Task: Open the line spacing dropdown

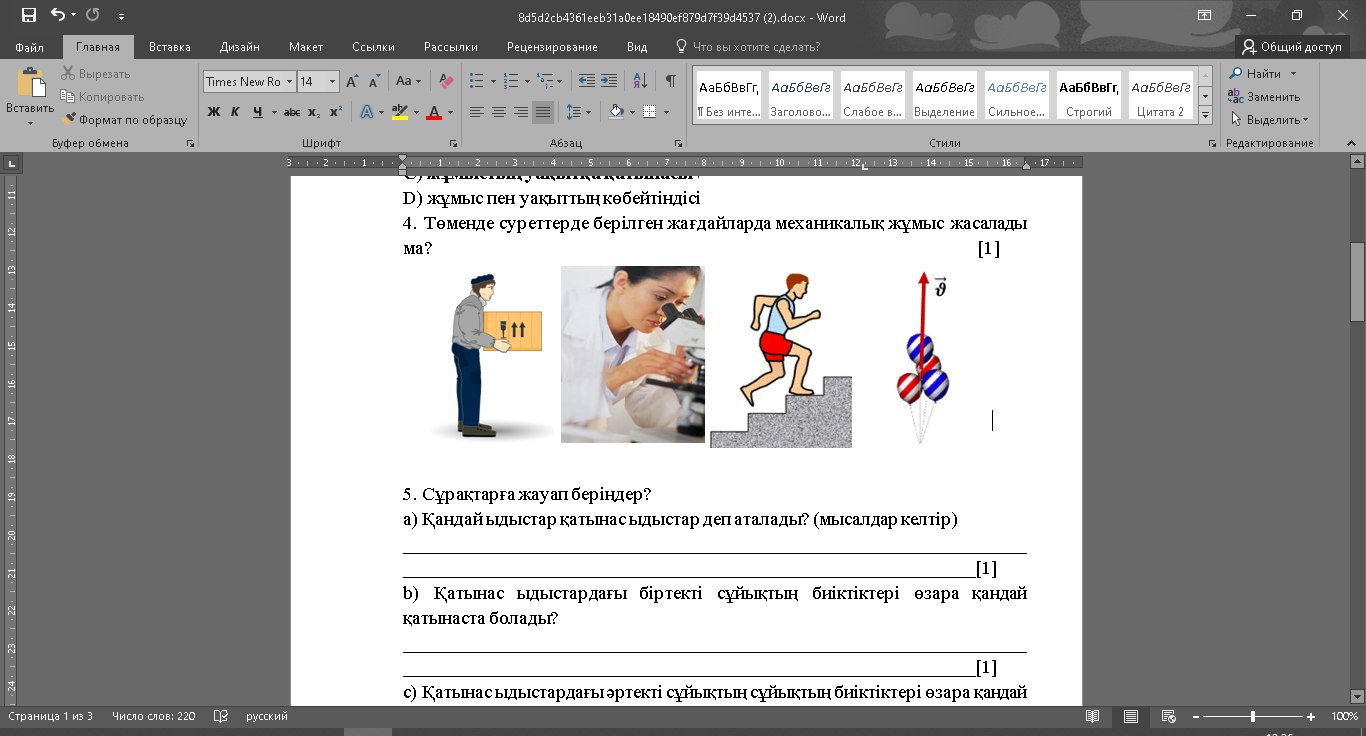Action: tap(579, 112)
